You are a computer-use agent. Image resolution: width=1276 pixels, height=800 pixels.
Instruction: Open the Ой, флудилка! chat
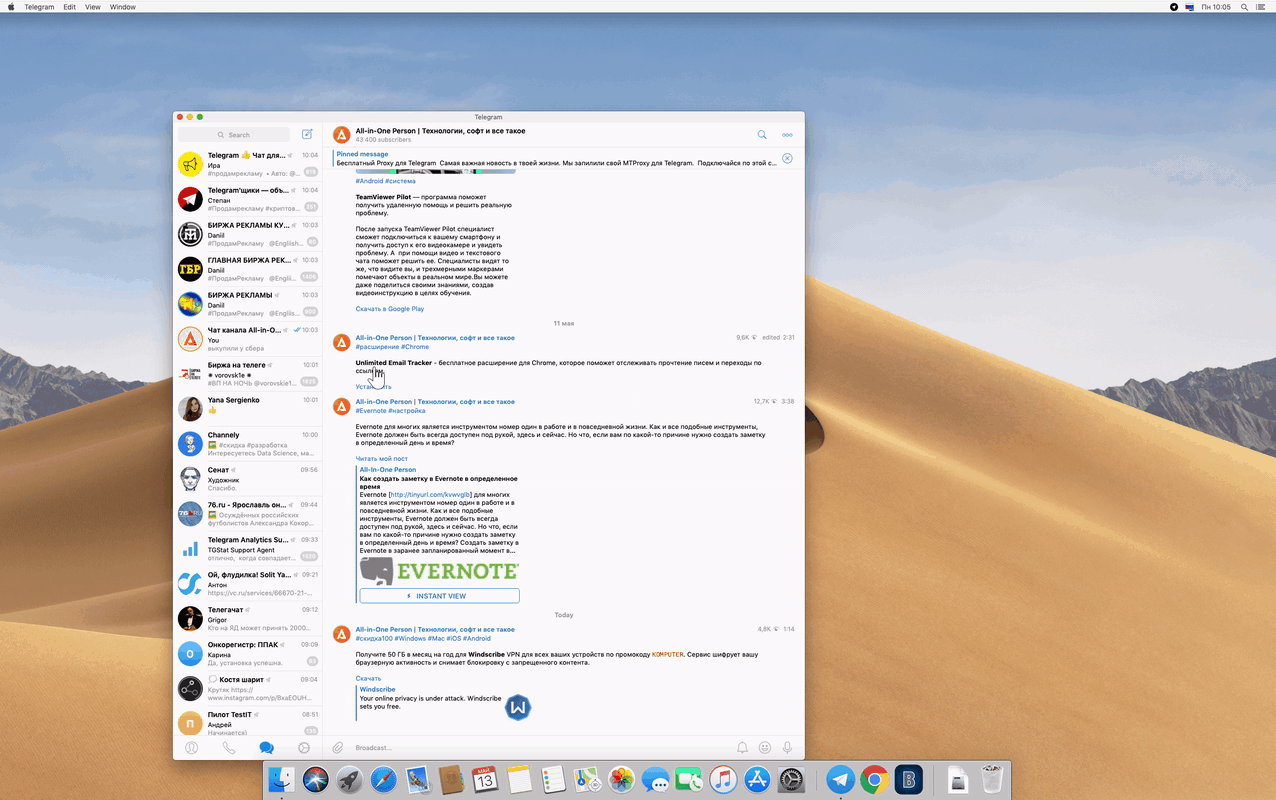tap(248, 584)
